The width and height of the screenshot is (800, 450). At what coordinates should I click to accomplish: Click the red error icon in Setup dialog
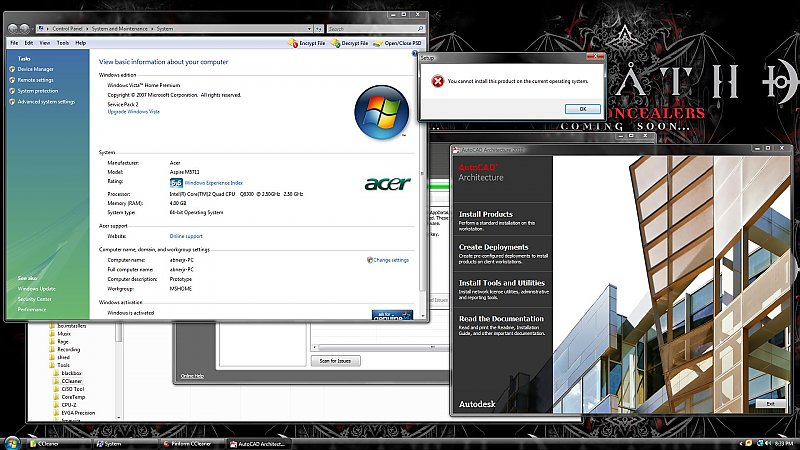[438, 81]
